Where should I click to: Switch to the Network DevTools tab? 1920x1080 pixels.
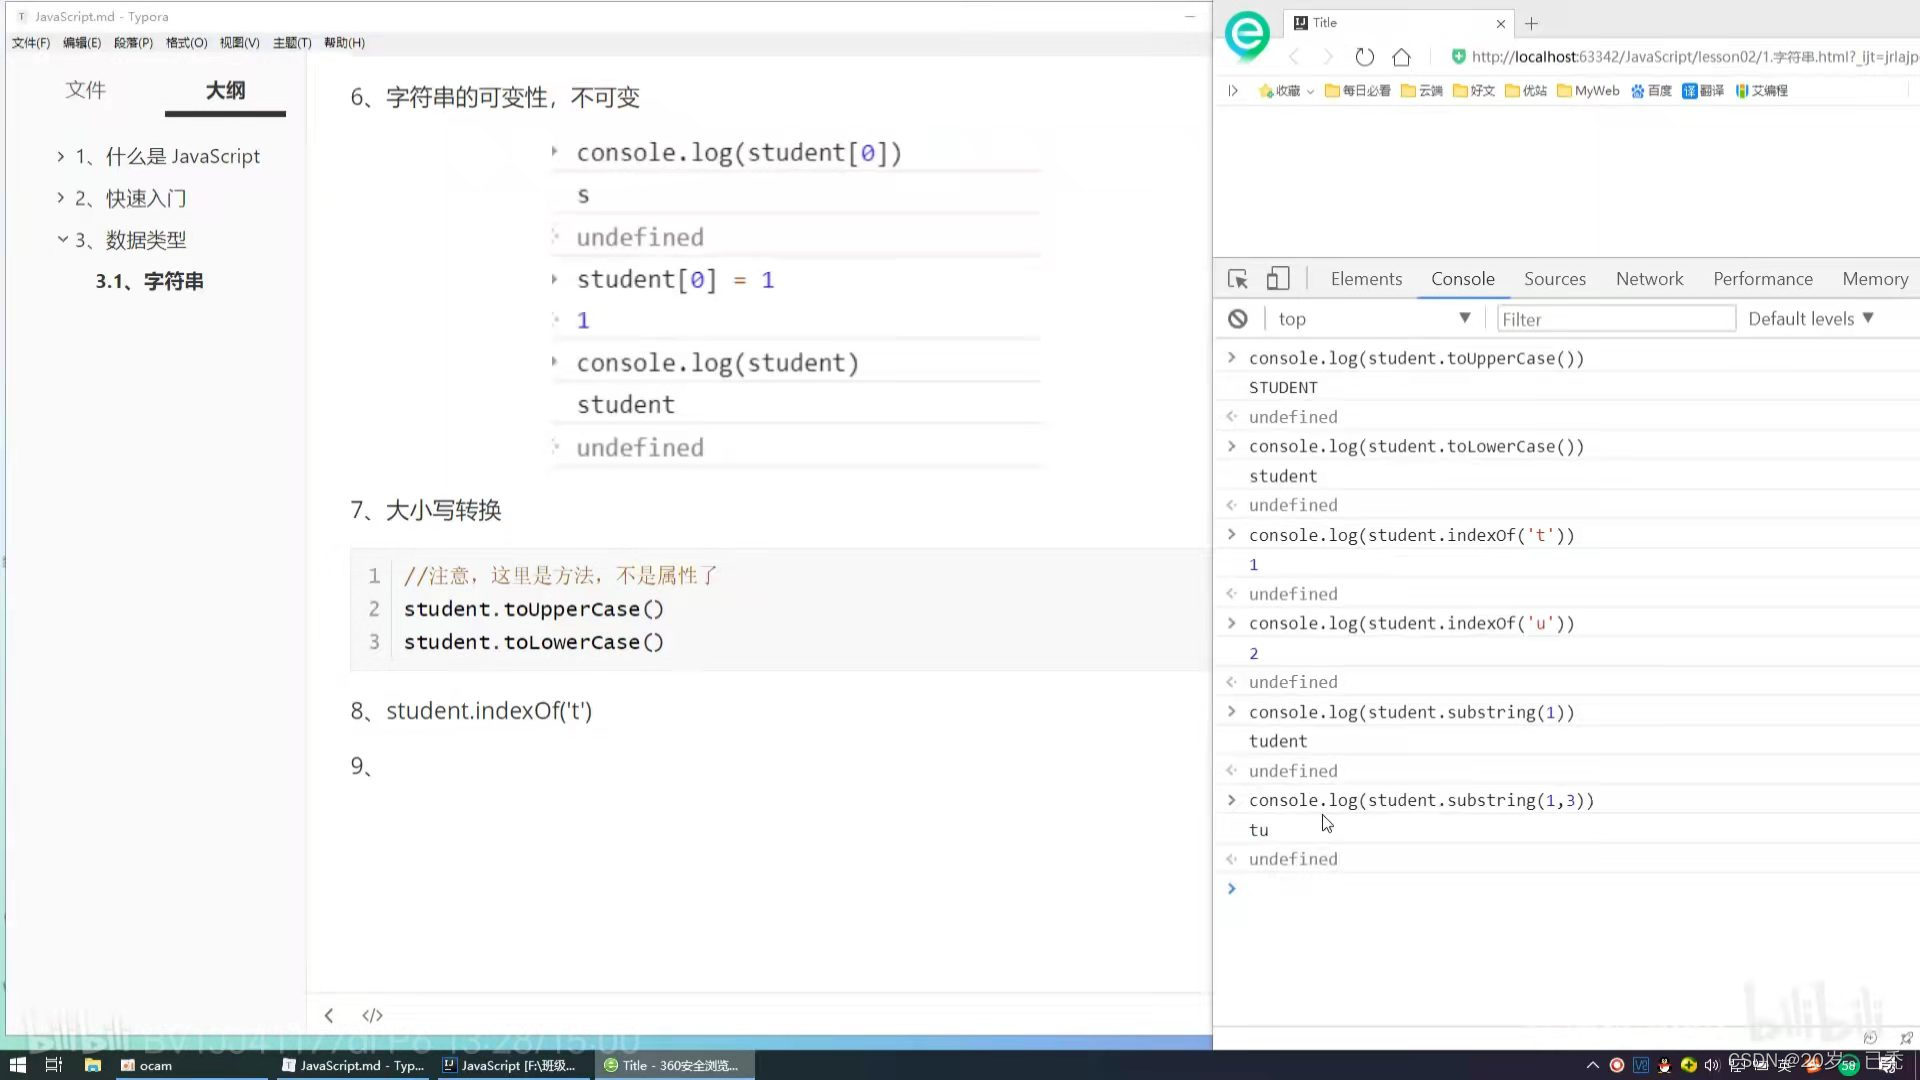1649,279
